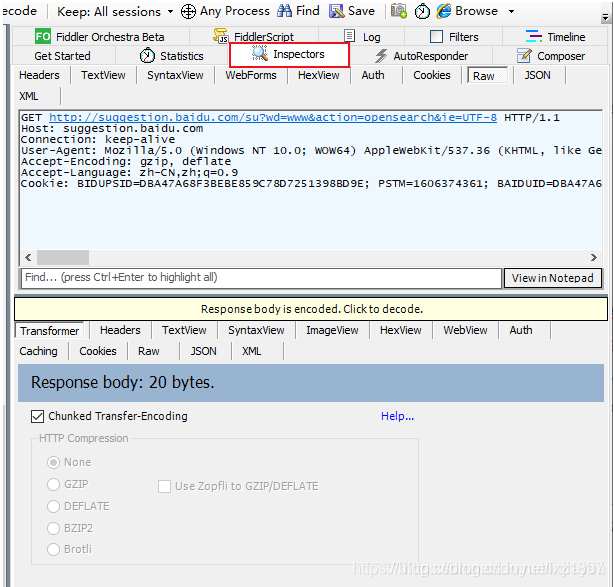The image size is (614, 587).
Task: Open the Fiddler Orchestra Beta tab
Action: (100, 37)
